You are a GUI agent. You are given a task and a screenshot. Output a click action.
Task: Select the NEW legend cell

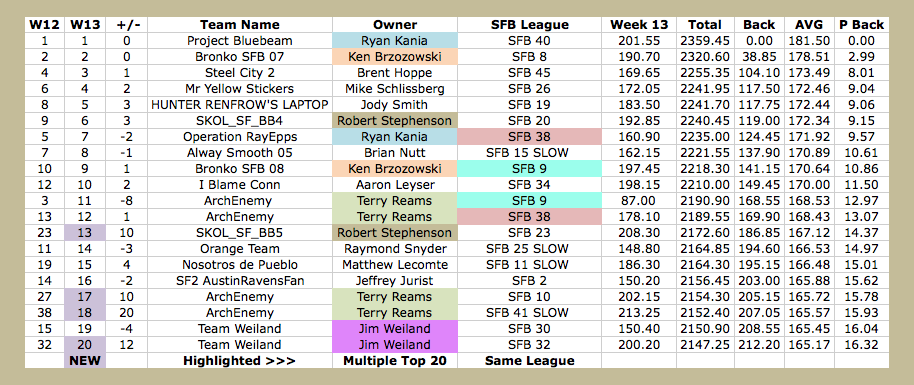pos(85,360)
